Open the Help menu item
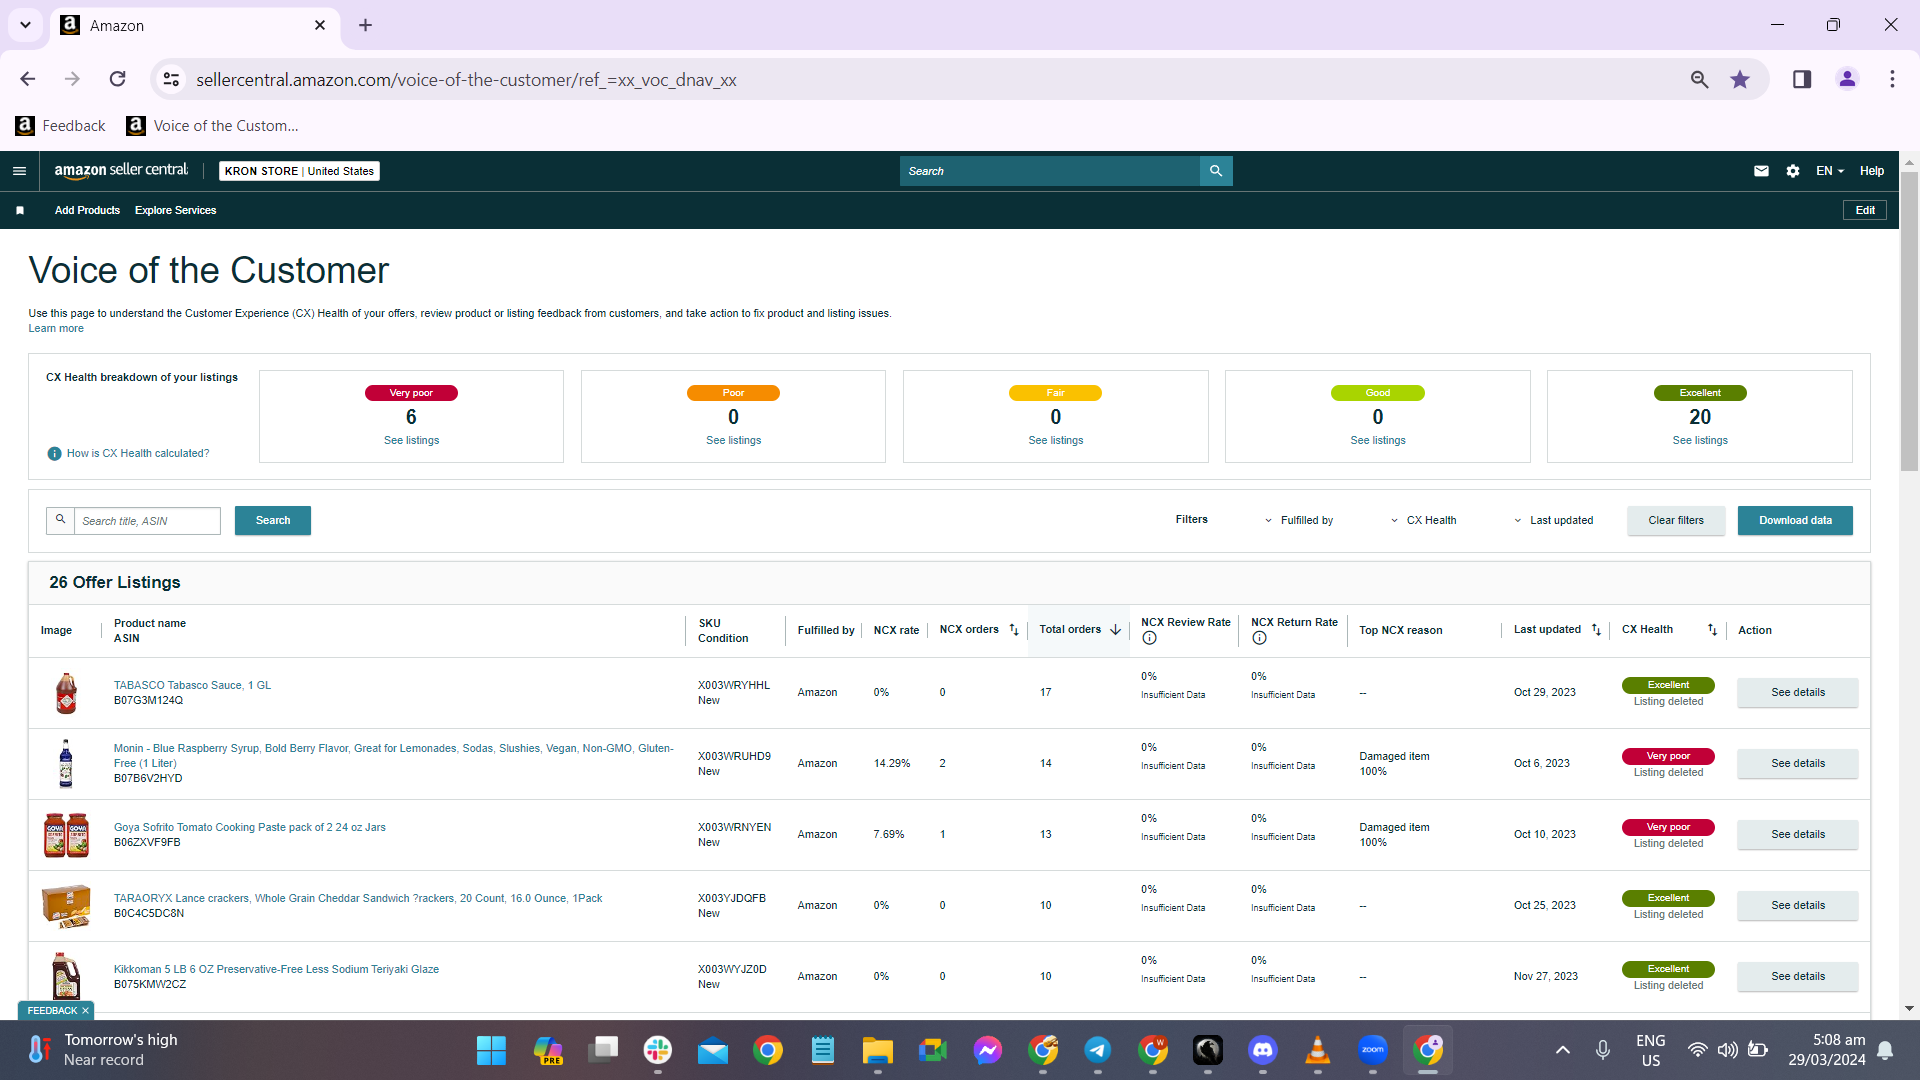The height and width of the screenshot is (1080, 1920). pyautogui.click(x=1872, y=171)
